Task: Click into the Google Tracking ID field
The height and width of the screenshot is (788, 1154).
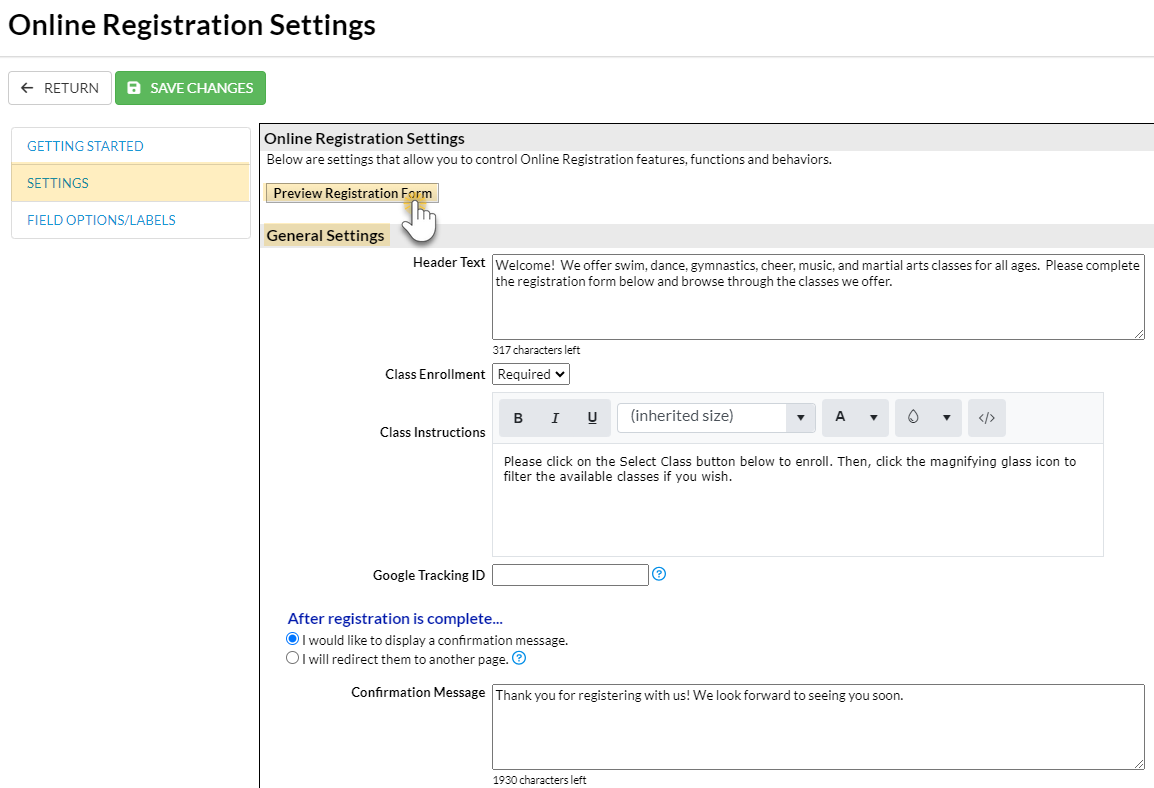Action: pos(570,575)
